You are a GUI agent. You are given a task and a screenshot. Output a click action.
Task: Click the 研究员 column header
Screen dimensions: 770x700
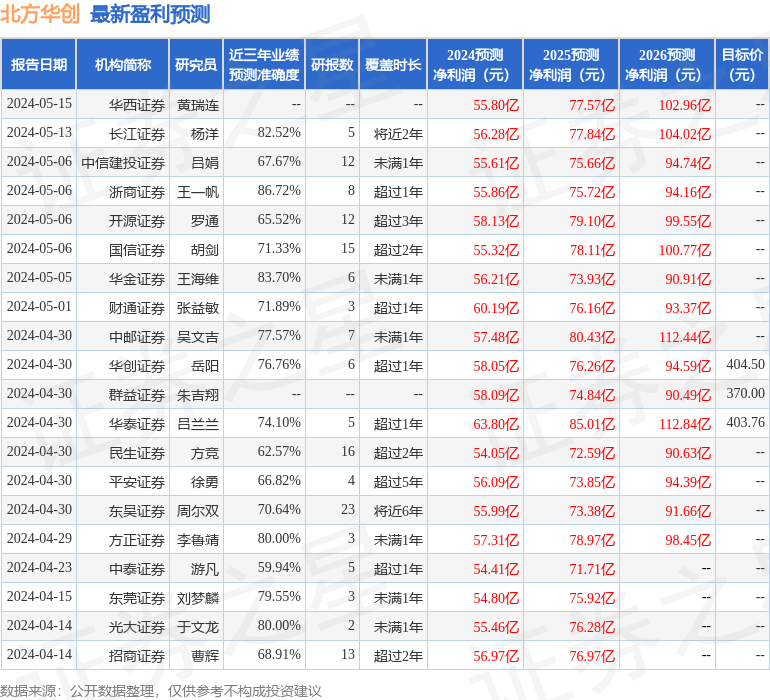[x=195, y=65]
